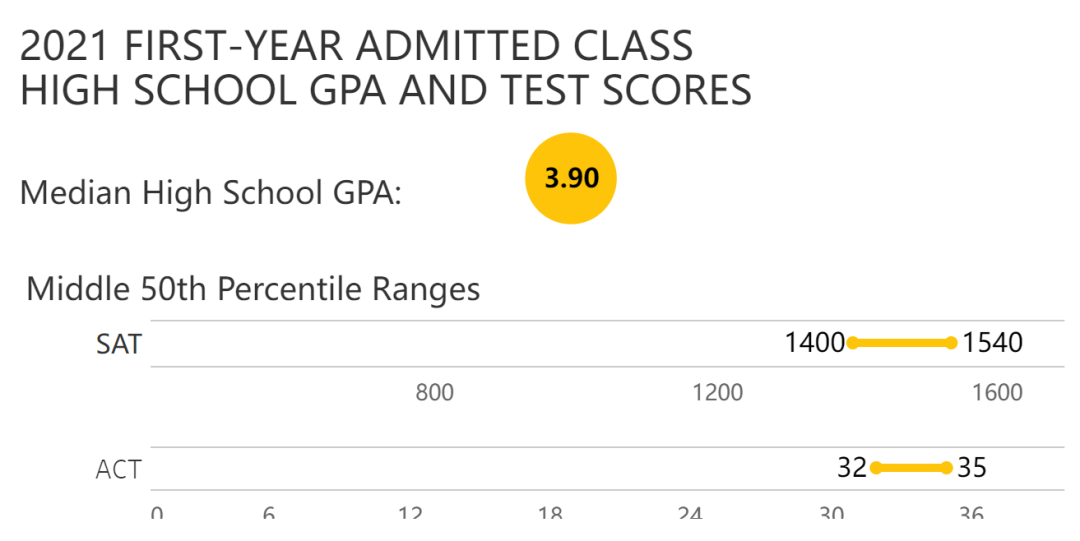Click the ACT 32 lower endpoint dot

[x=876, y=467]
